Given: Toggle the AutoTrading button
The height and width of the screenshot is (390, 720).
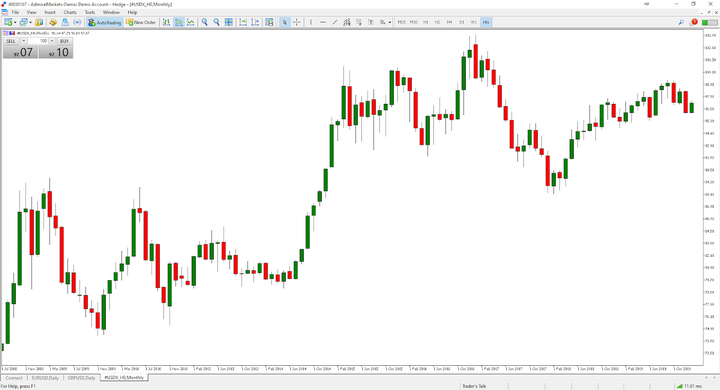Looking at the screenshot, I should (105, 22).
